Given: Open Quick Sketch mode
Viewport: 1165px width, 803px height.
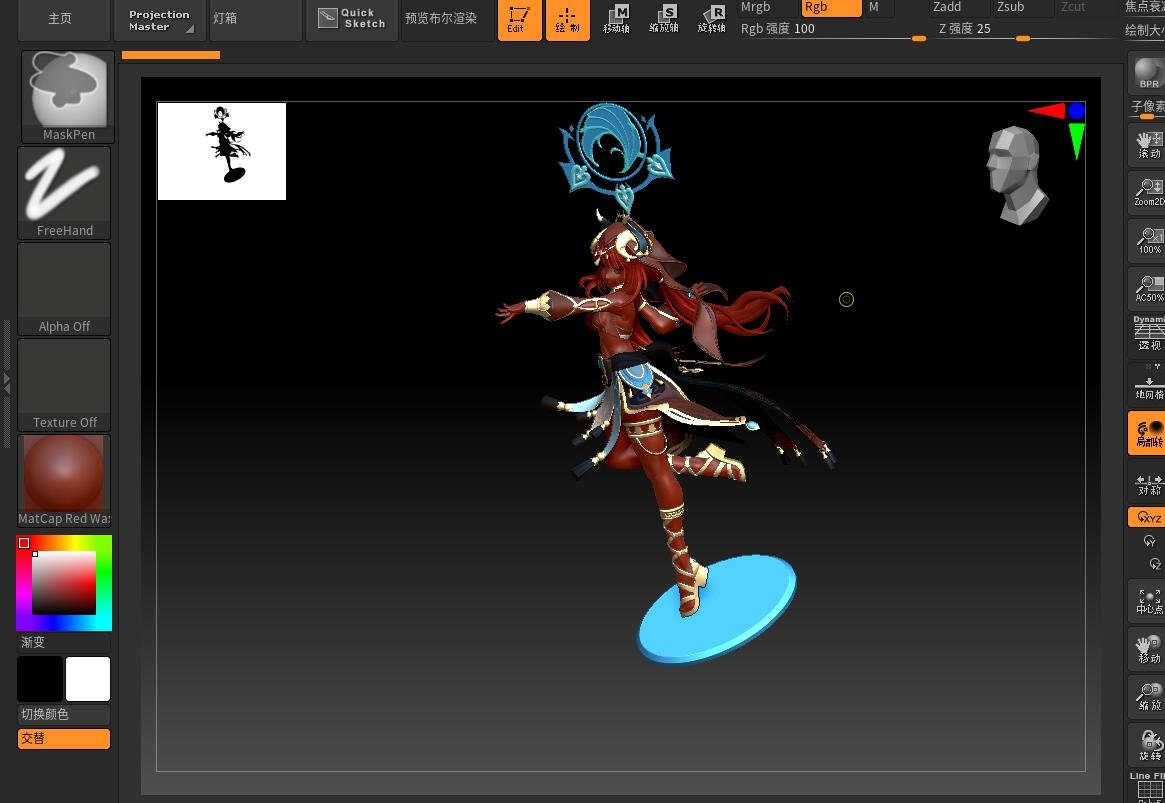Looking at the screenshot, I should pos(352,17).
